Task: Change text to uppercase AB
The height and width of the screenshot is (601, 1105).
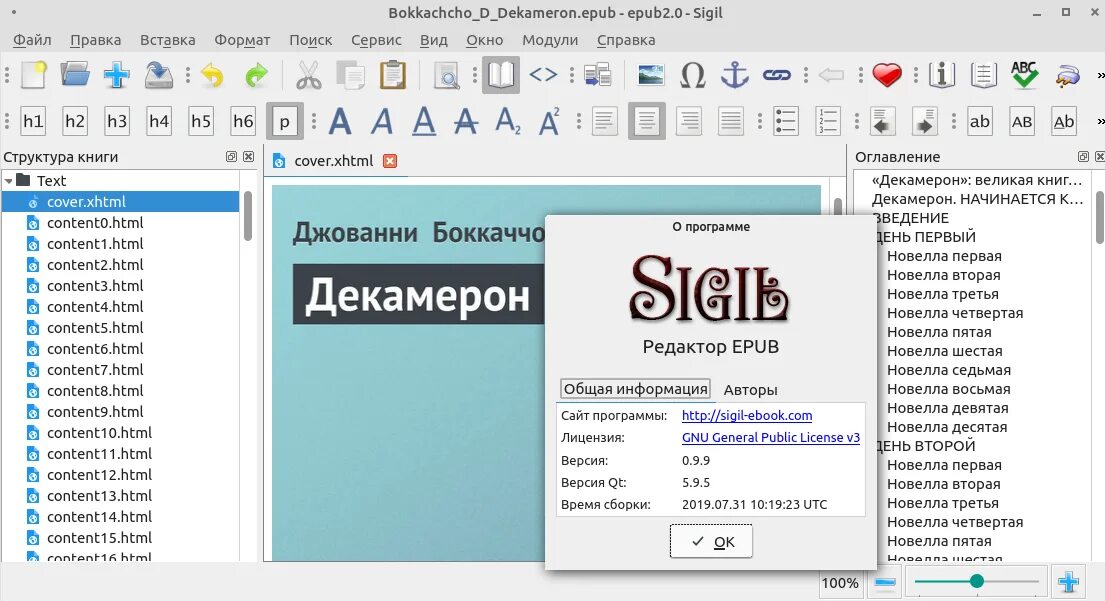Action: click(x=1022, y=121)
